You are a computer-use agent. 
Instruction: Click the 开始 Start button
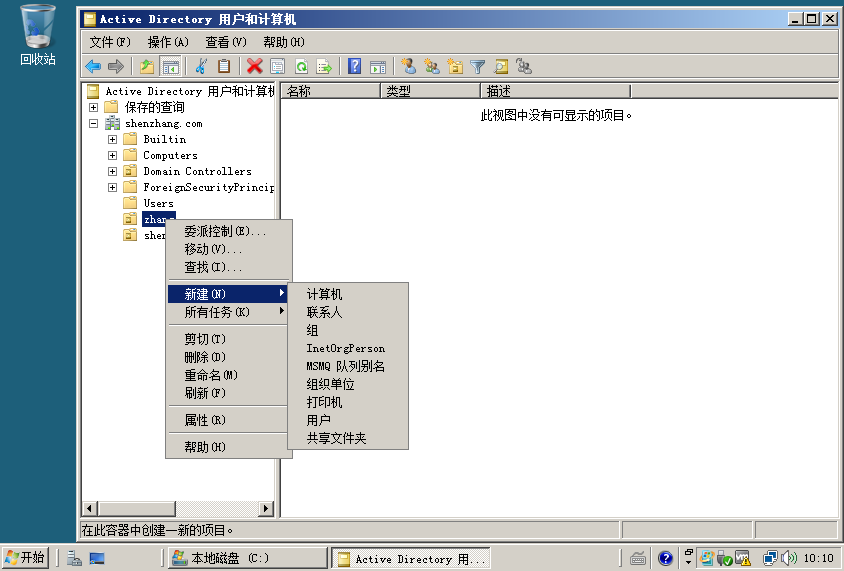[26, 558]
